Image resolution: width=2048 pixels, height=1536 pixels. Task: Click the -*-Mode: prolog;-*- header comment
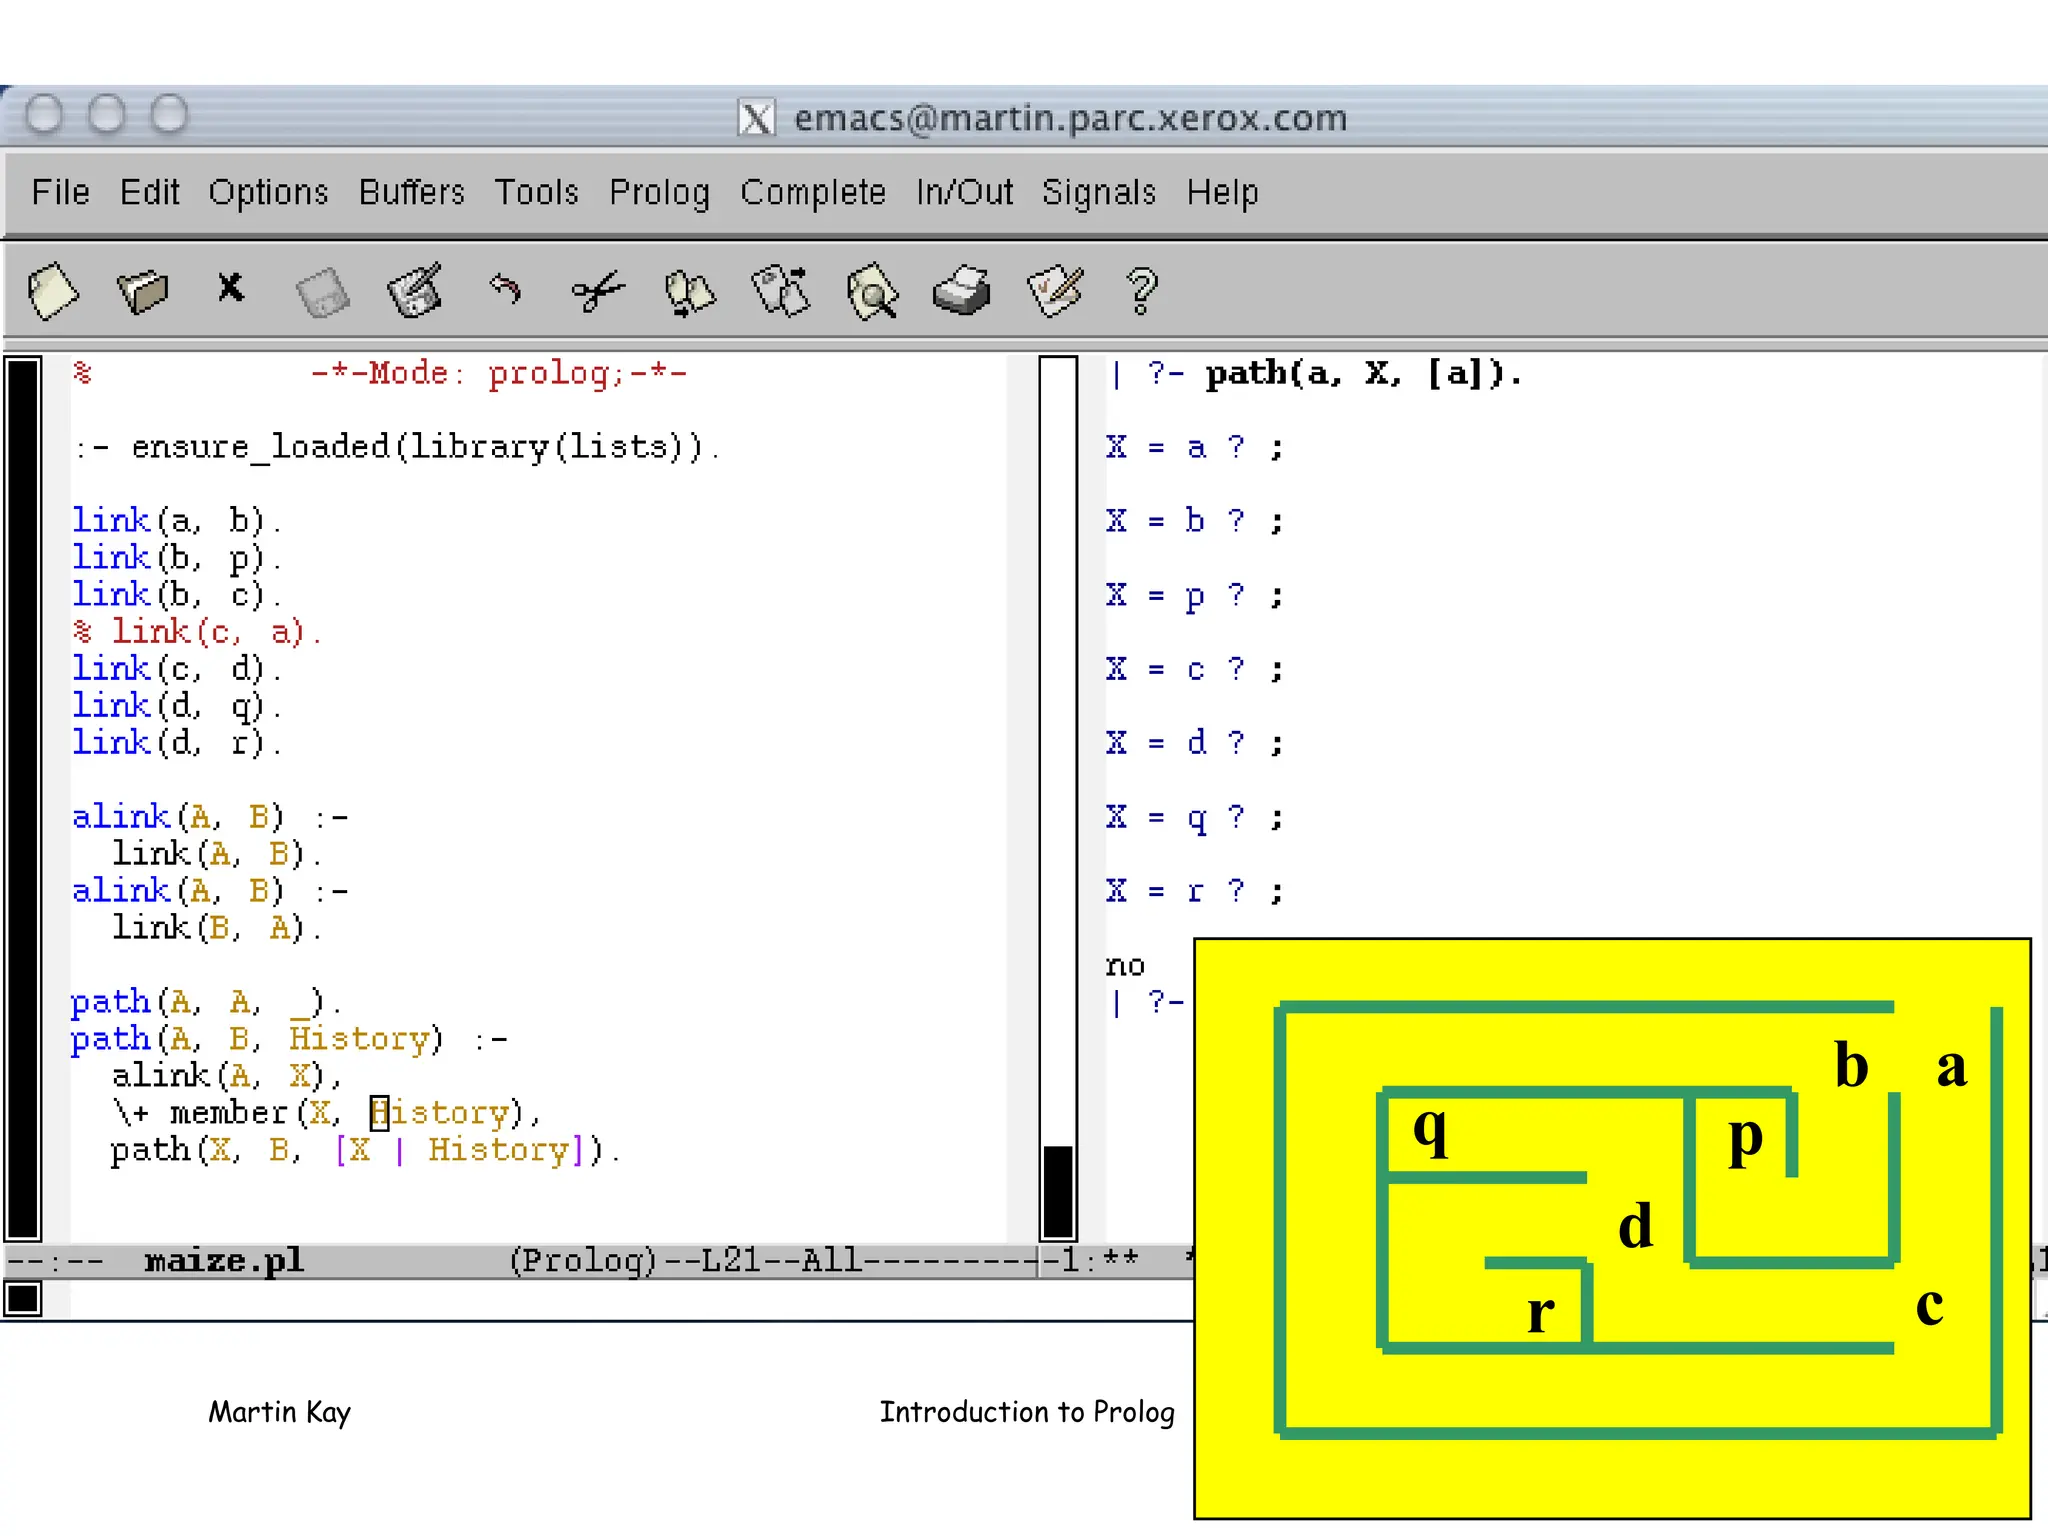(498, 373)
